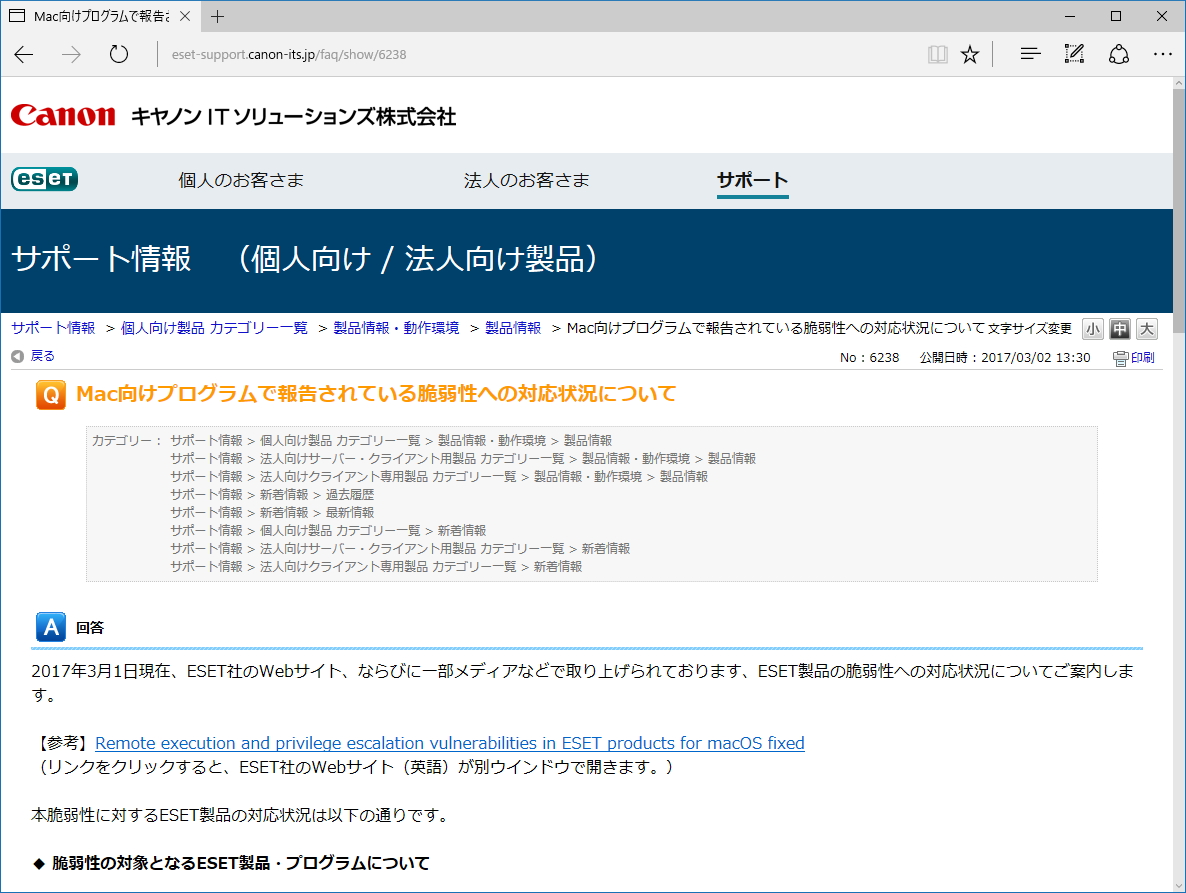Click the 公開日時：2017/03/02 13:30 text
1186x893 pixels.
pyautogui.click(x=1004, y=358)
